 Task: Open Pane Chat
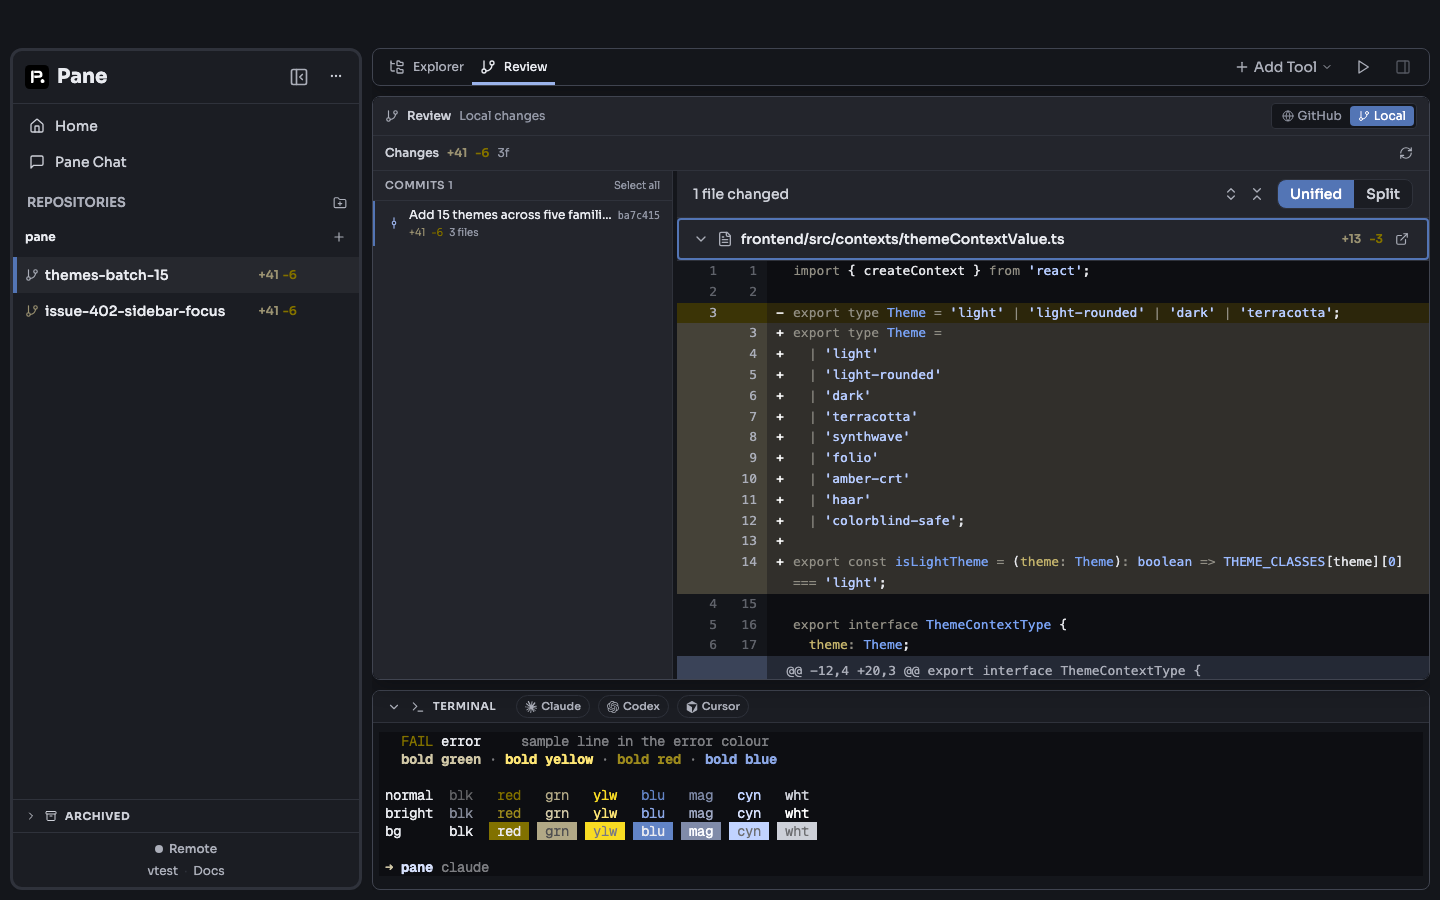click(x=186, y=162)
